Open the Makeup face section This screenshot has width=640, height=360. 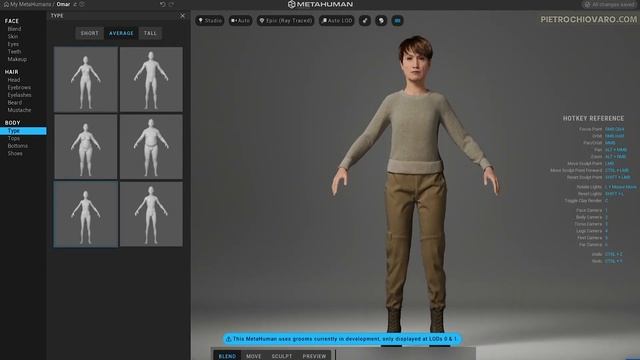tap(17, 59)
